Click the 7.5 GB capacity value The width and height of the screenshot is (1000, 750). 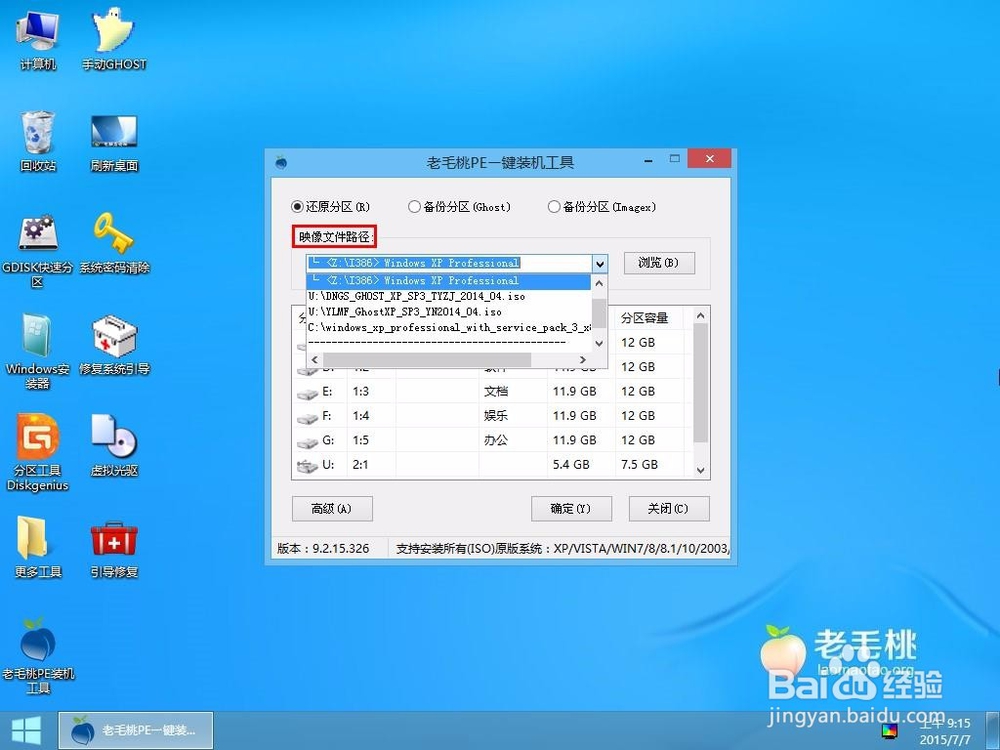[x=639, y=465]
